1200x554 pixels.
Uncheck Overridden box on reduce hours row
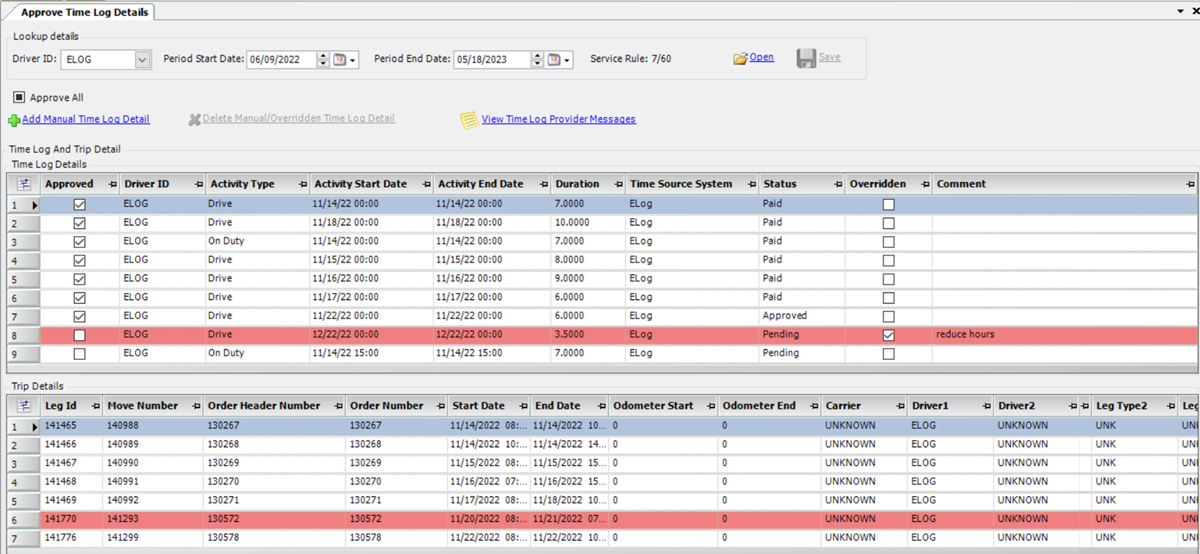click(888, 335)
